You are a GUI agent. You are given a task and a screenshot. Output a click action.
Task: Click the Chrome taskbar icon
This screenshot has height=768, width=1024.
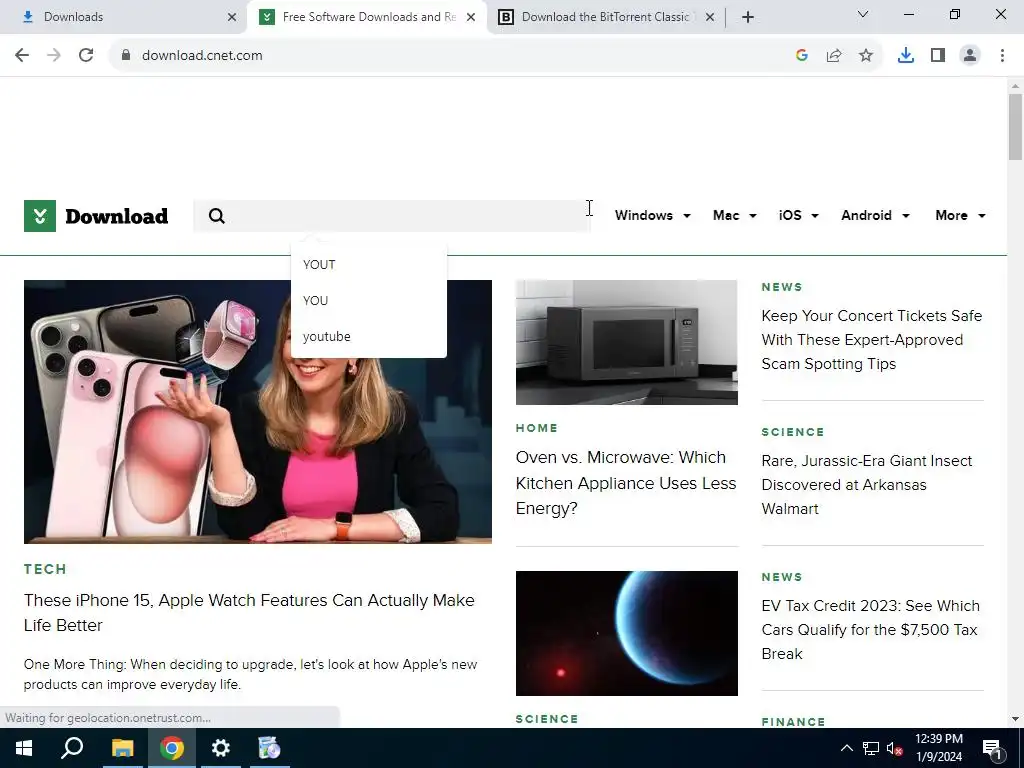pyautogui.click(x=172, y=748)
